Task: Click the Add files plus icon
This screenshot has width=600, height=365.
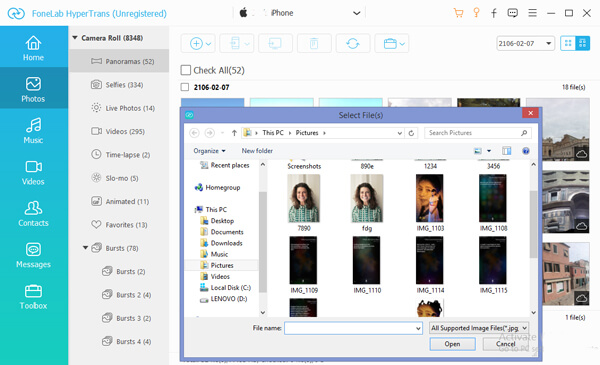Action: coord(196,44)
